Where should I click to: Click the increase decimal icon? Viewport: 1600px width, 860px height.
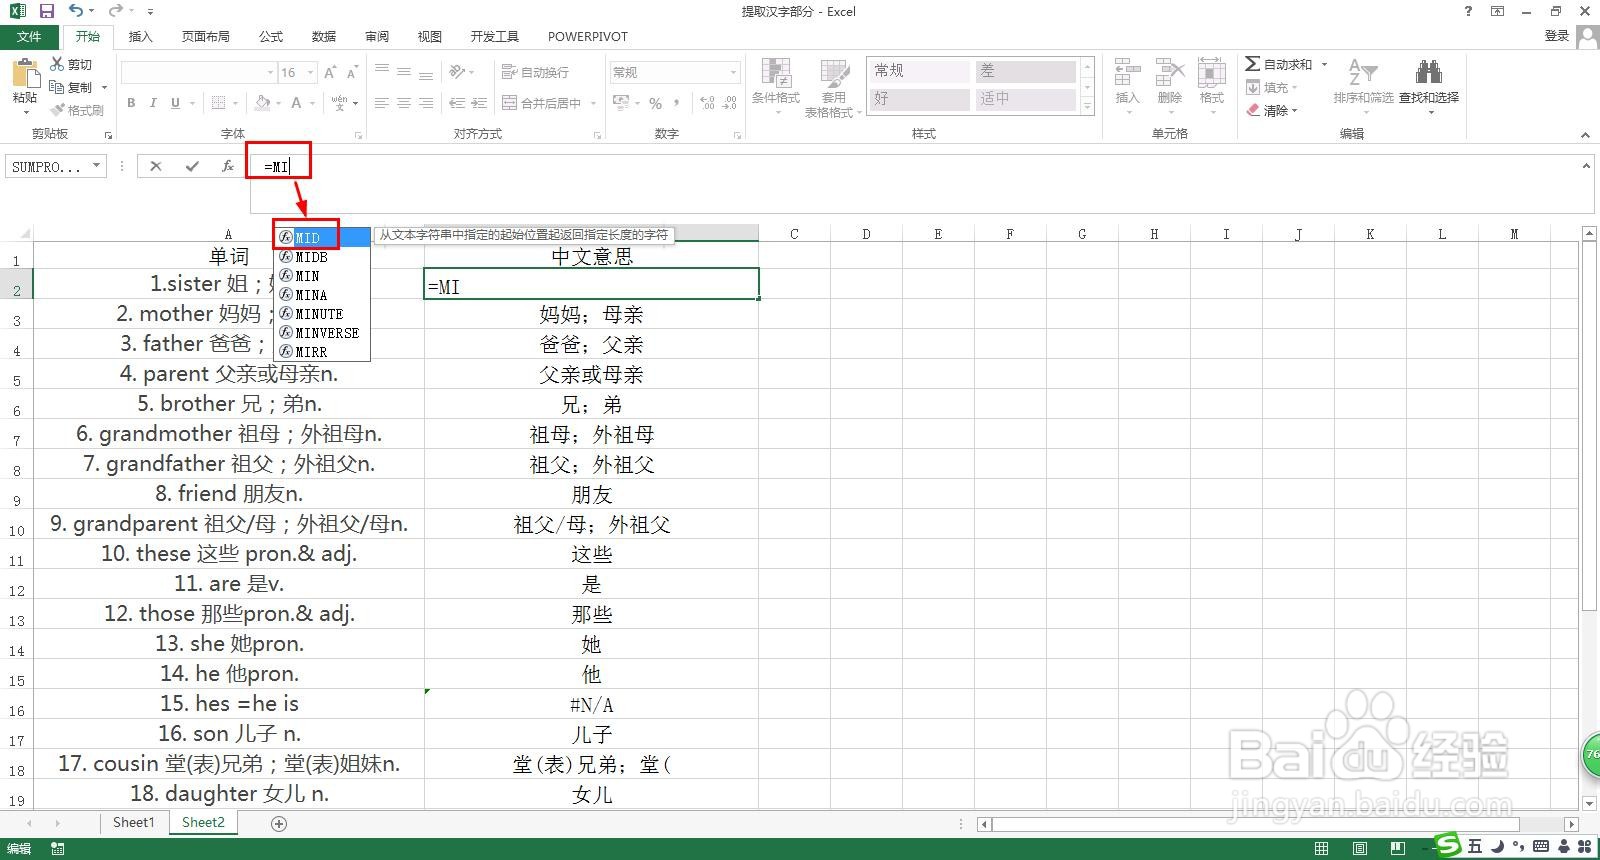tap(707, 103)
